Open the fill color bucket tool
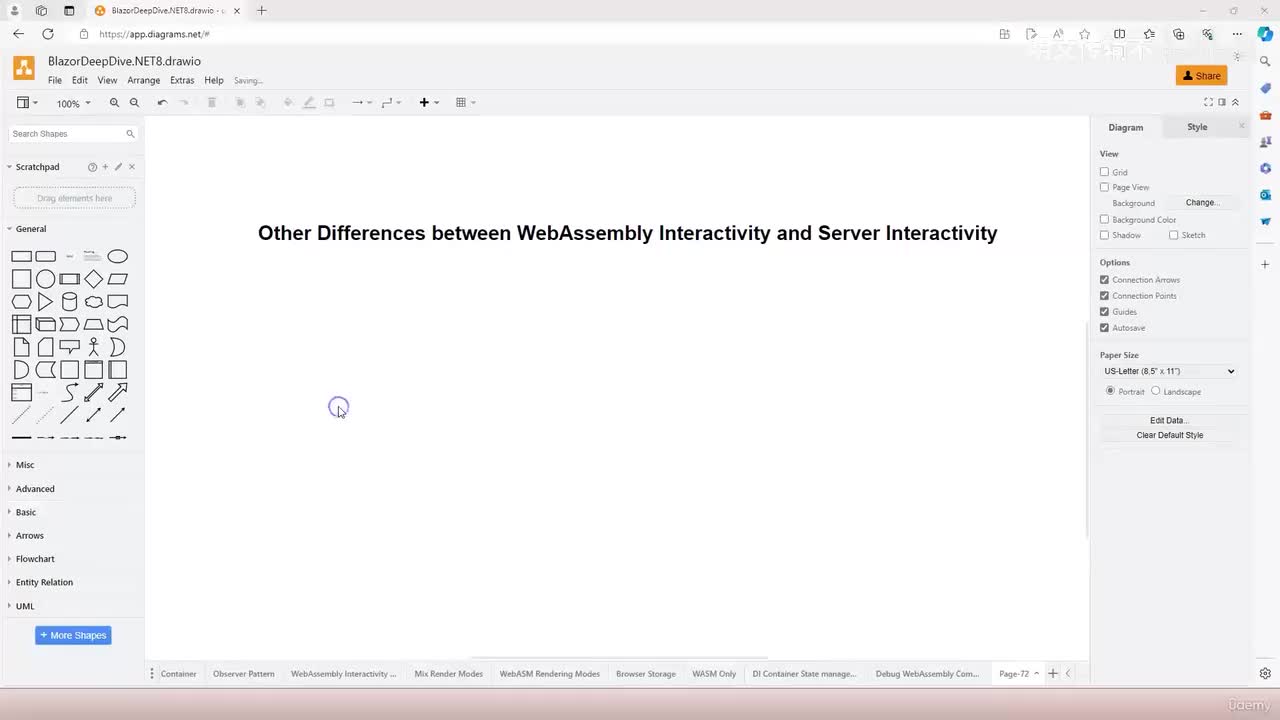Viewport: 1280px width, 720px height. click(x=289, y=103)
